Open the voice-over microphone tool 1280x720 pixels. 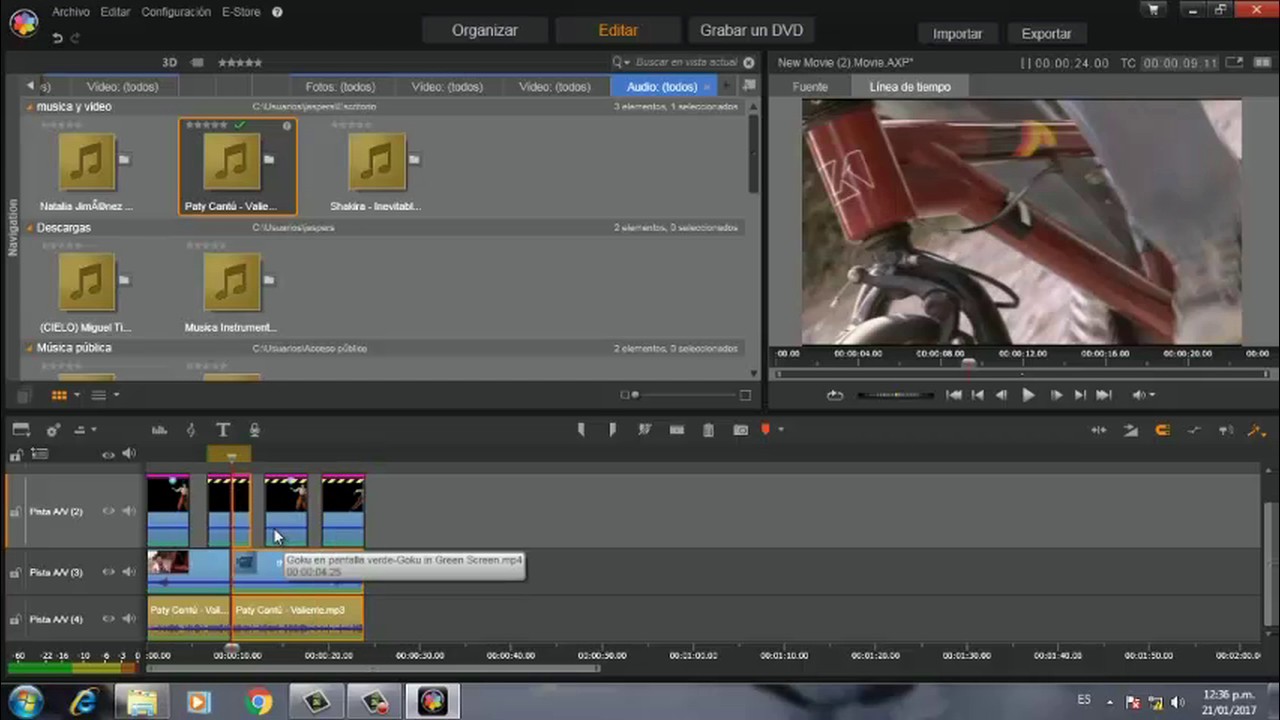point(255,430)
